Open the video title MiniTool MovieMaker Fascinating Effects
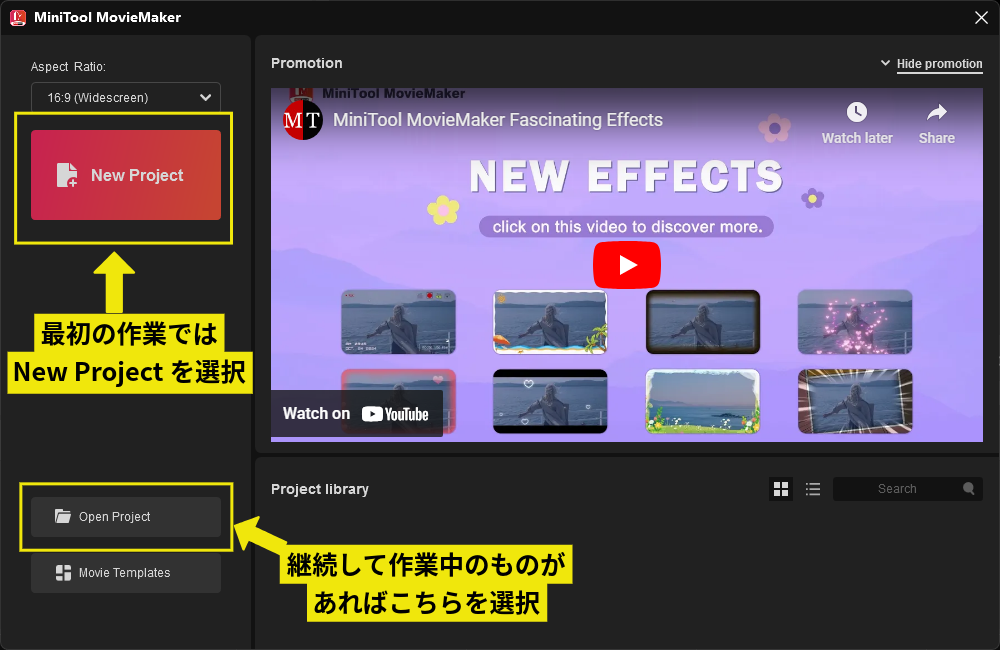This screenshot has width=1000, height=650. (498, 120)
